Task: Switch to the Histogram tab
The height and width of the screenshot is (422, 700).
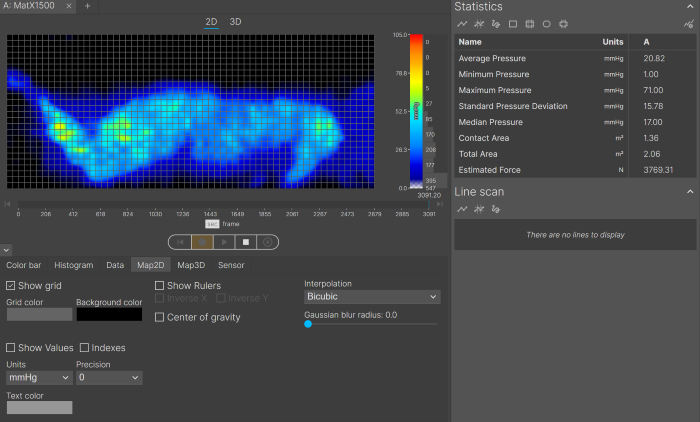Action: (x=73, y=265)
